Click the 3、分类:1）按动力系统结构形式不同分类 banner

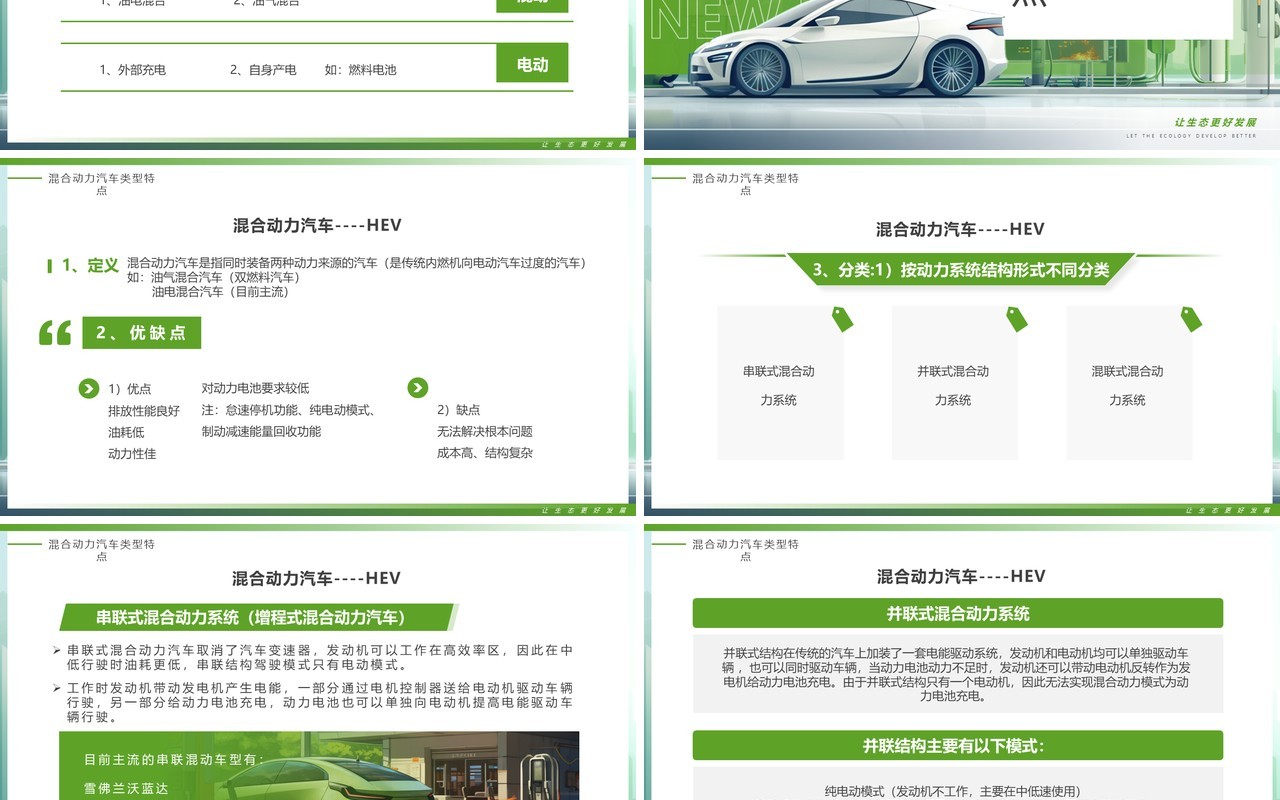[x=961, y=270]
